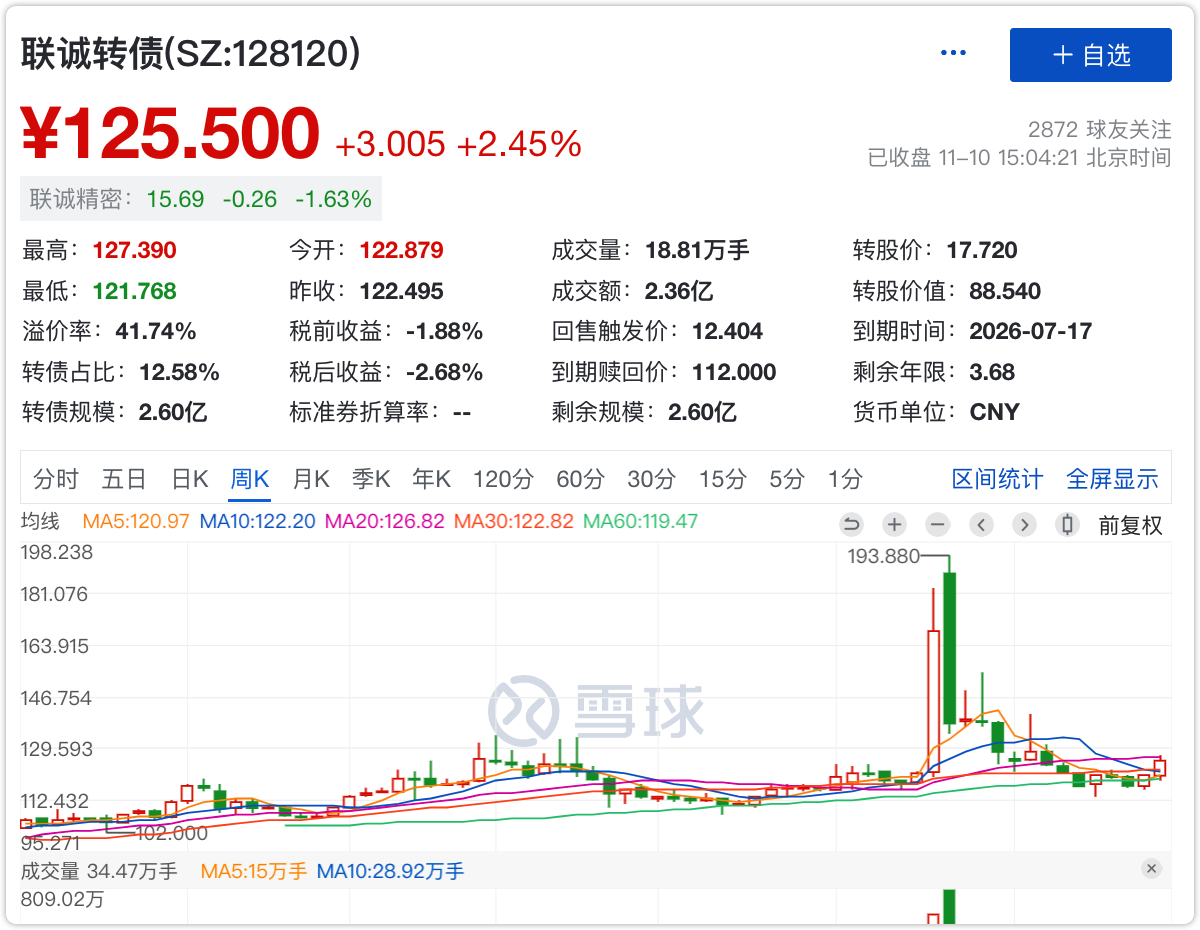Select the 60分 interval tab

[580, 479]
